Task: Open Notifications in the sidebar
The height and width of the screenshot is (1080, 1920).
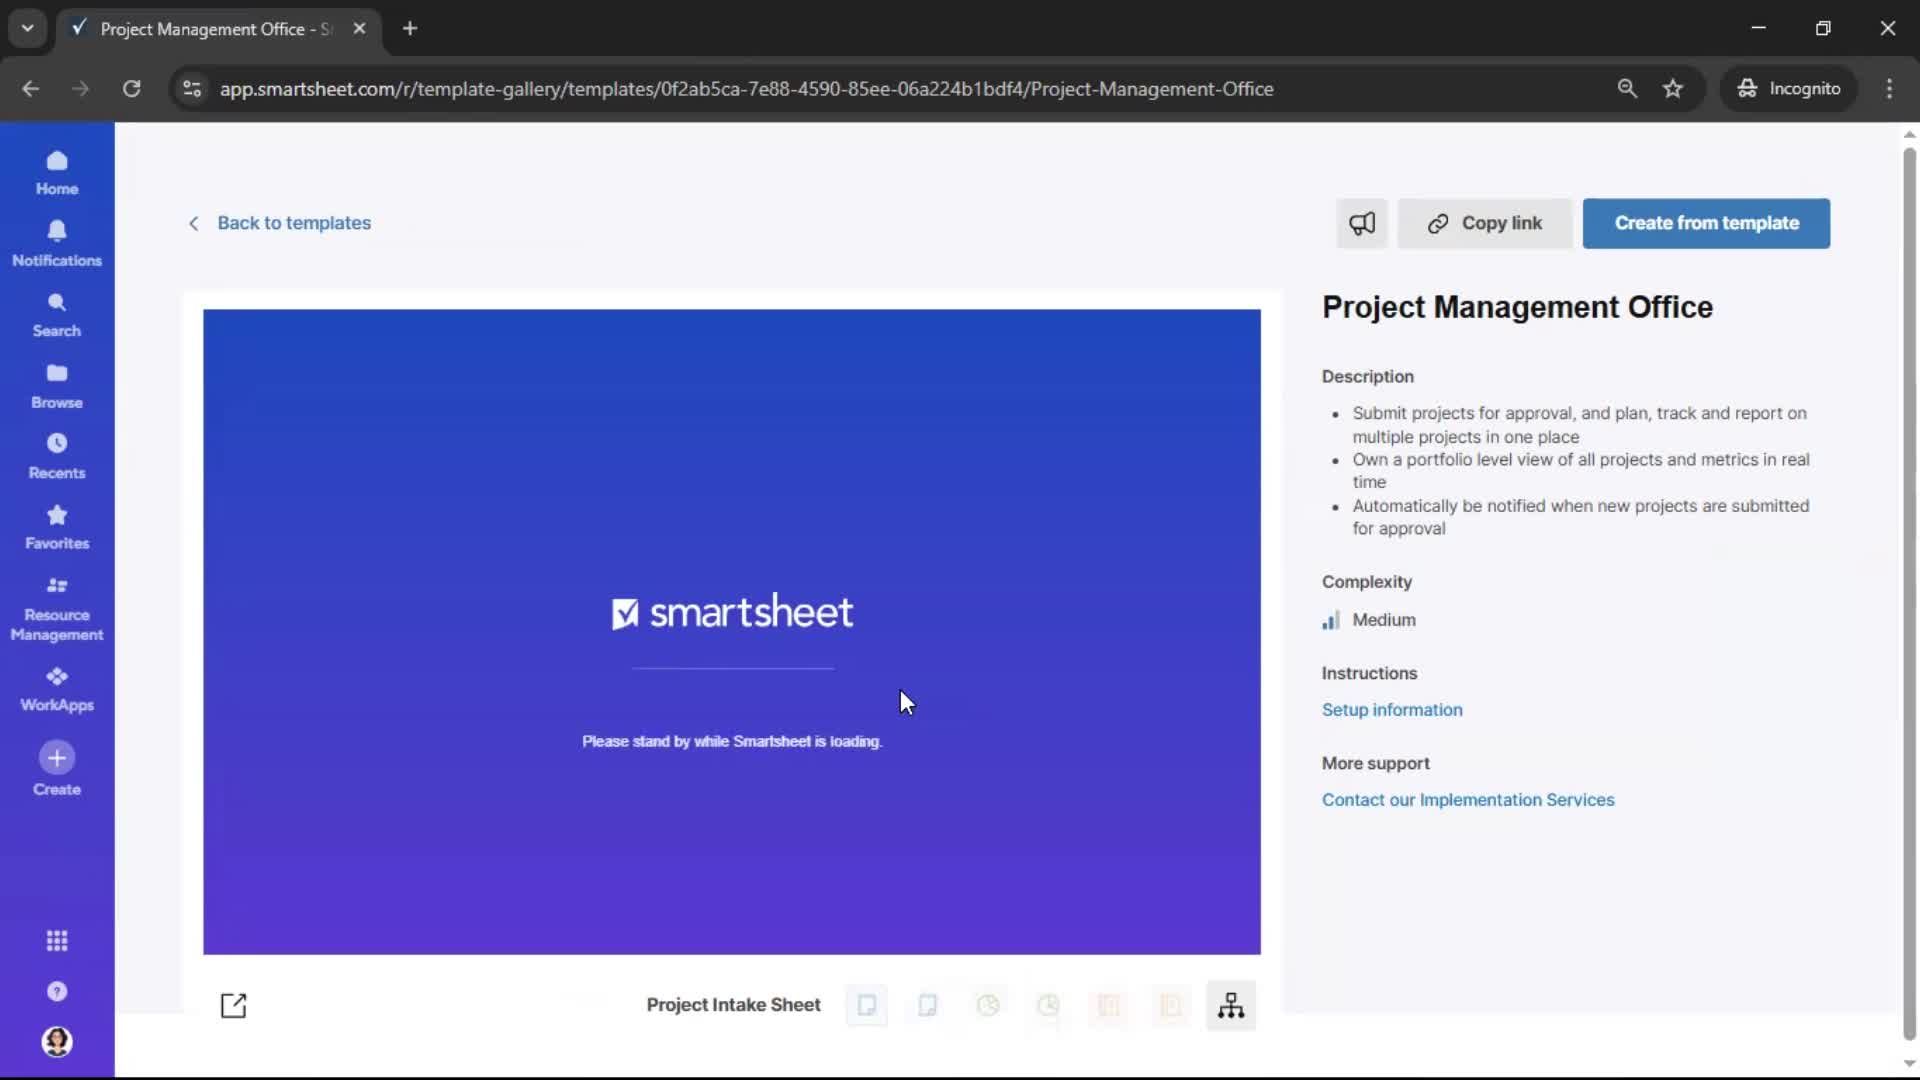Action: [56, 241]
